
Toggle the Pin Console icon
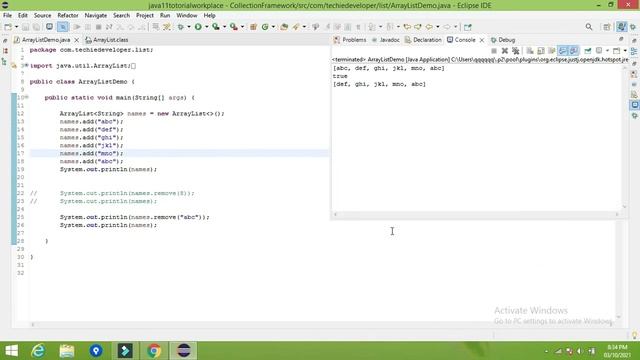[588, 51]
